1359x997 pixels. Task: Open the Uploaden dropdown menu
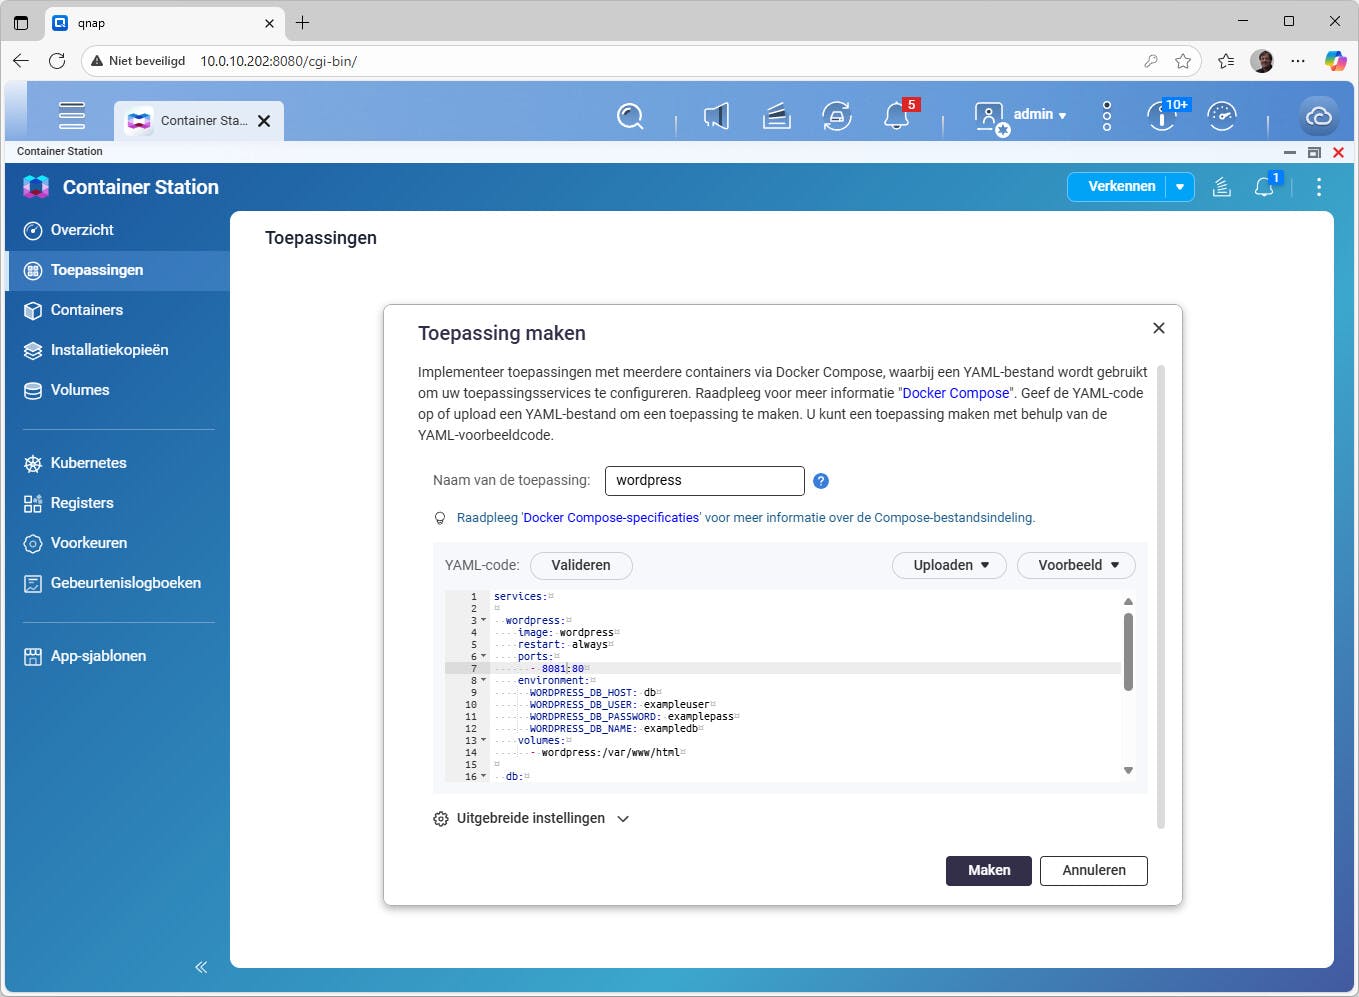click(x=948, y=565)
